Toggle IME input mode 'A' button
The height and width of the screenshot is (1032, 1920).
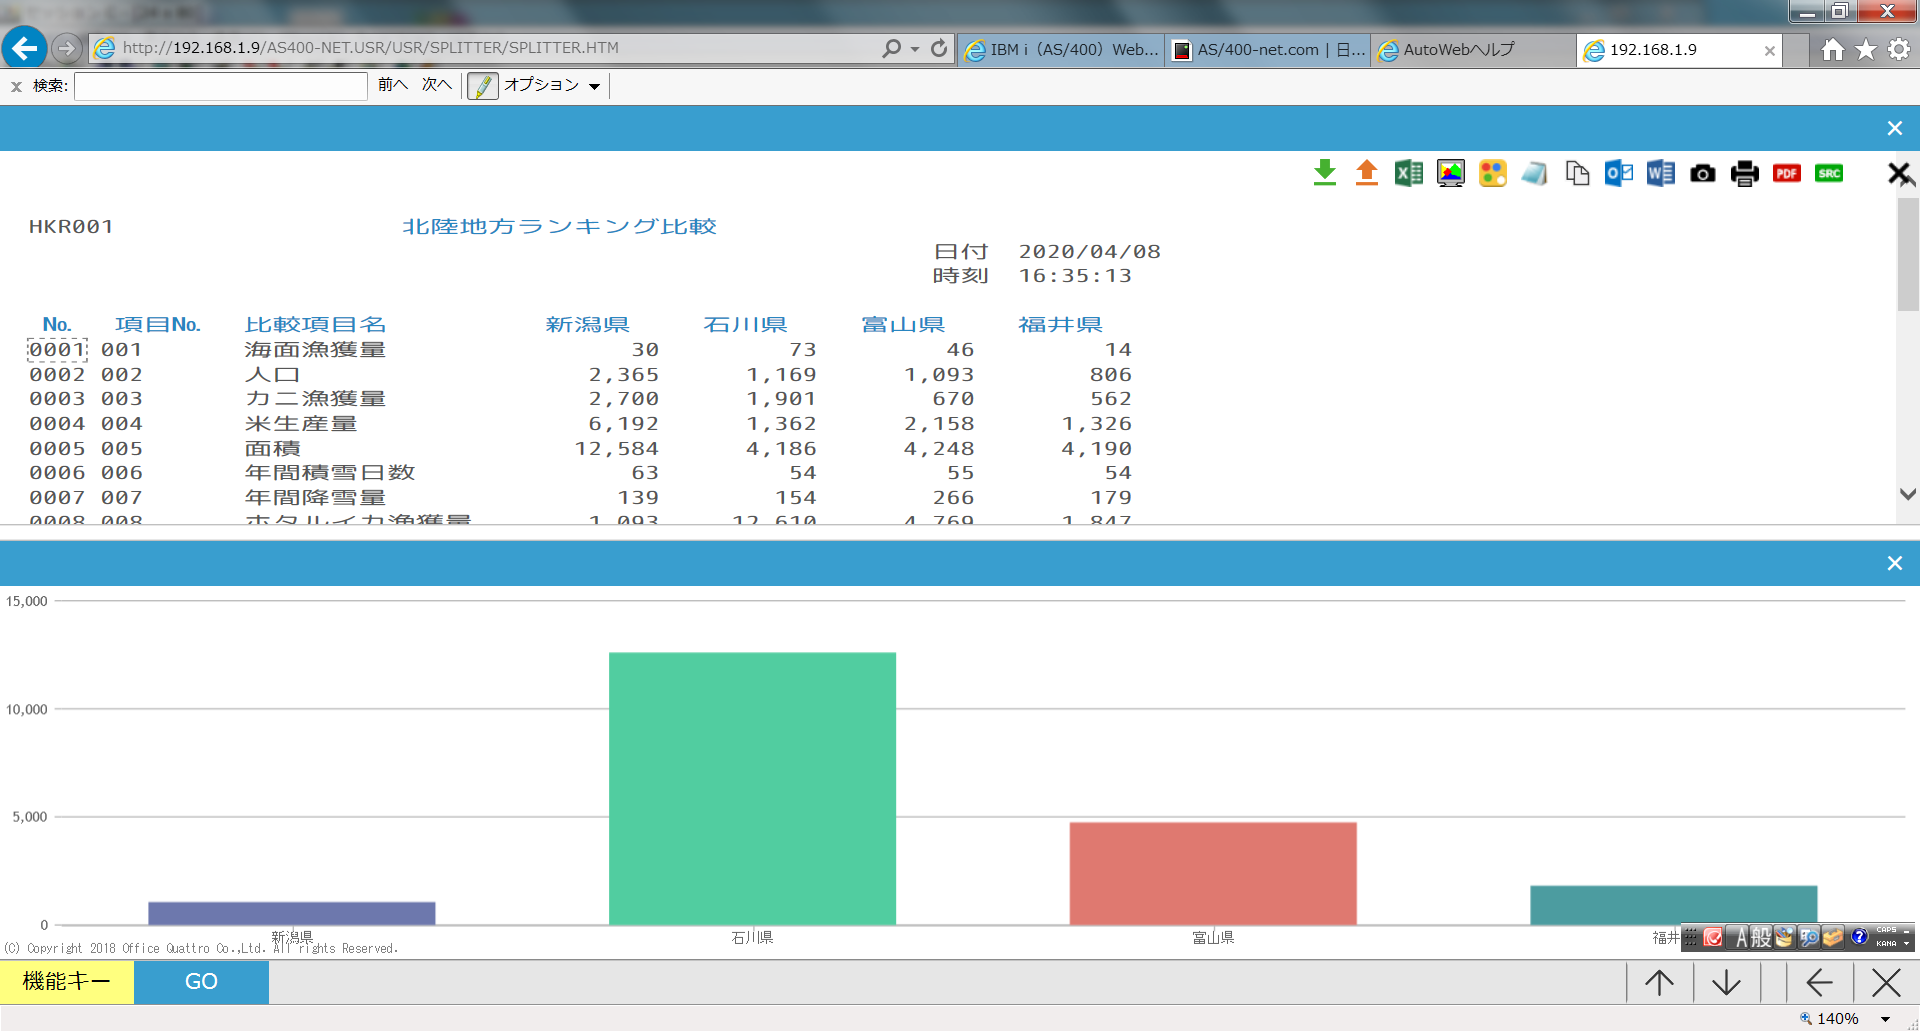point(1741,937)
